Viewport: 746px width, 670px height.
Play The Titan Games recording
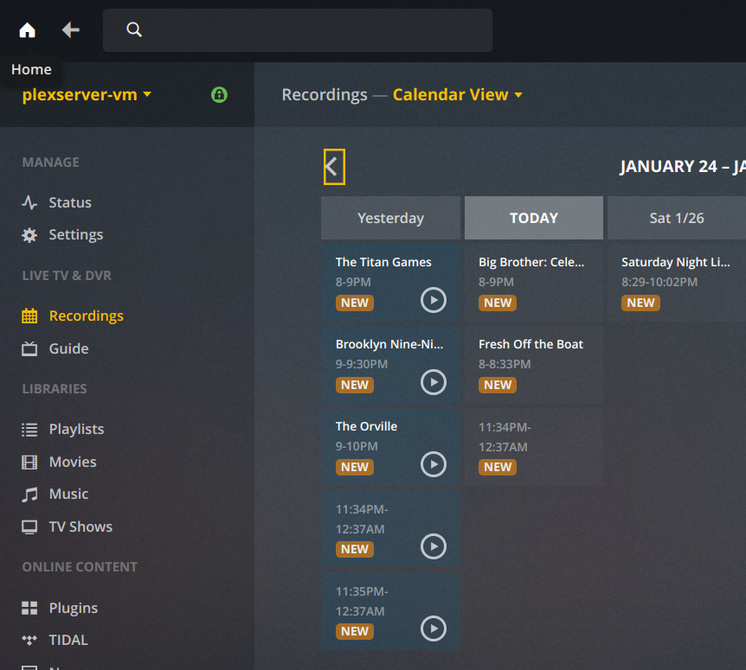[x=433, y=300]
